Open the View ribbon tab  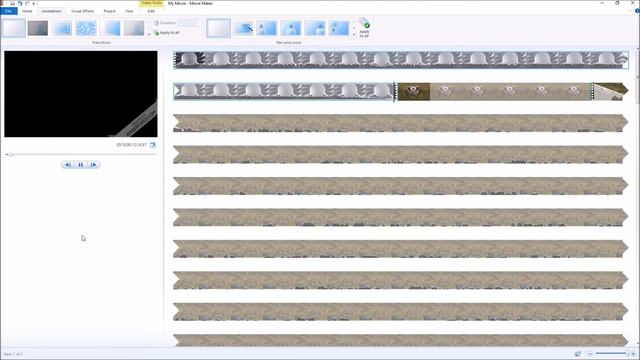129,11
